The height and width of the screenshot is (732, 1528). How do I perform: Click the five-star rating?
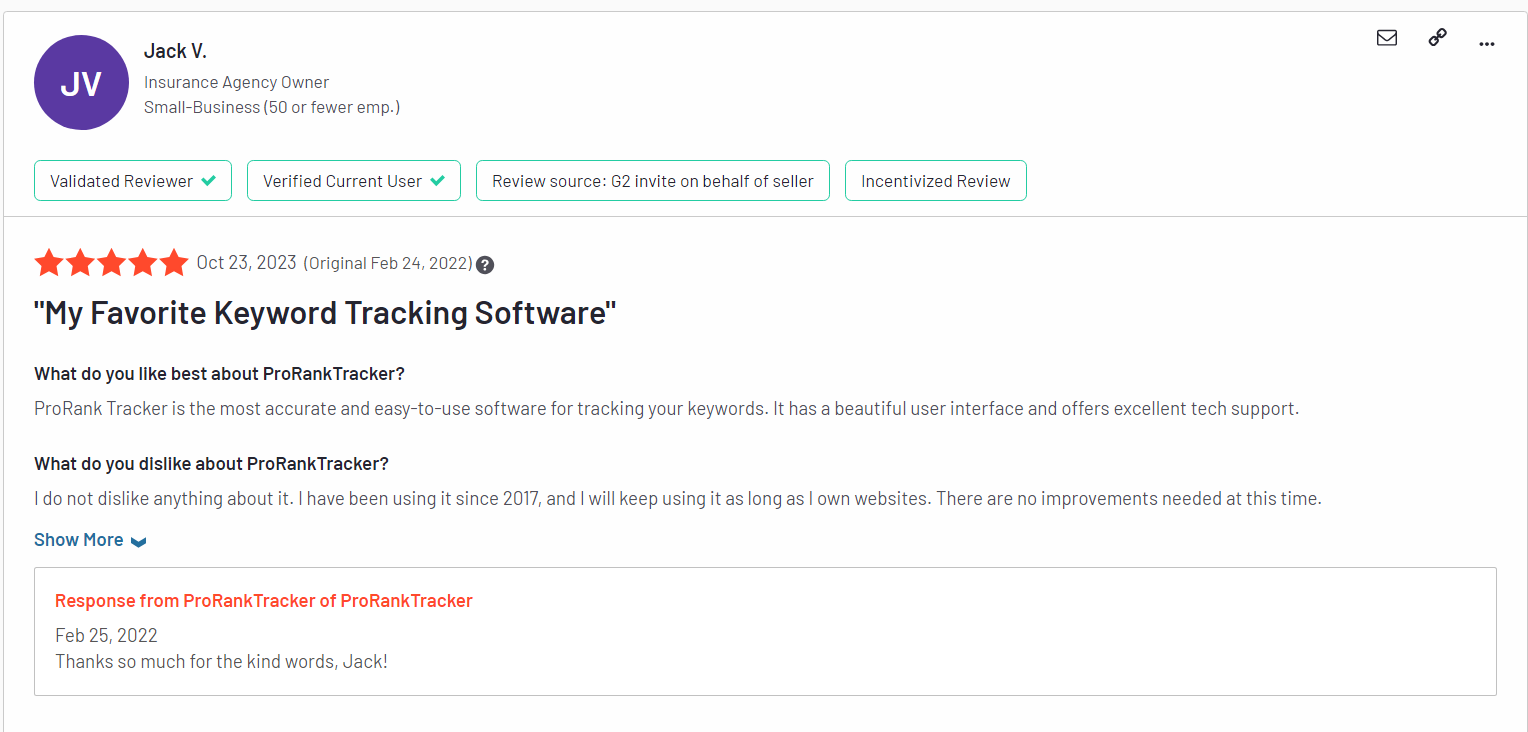click(x=111, y=263)
